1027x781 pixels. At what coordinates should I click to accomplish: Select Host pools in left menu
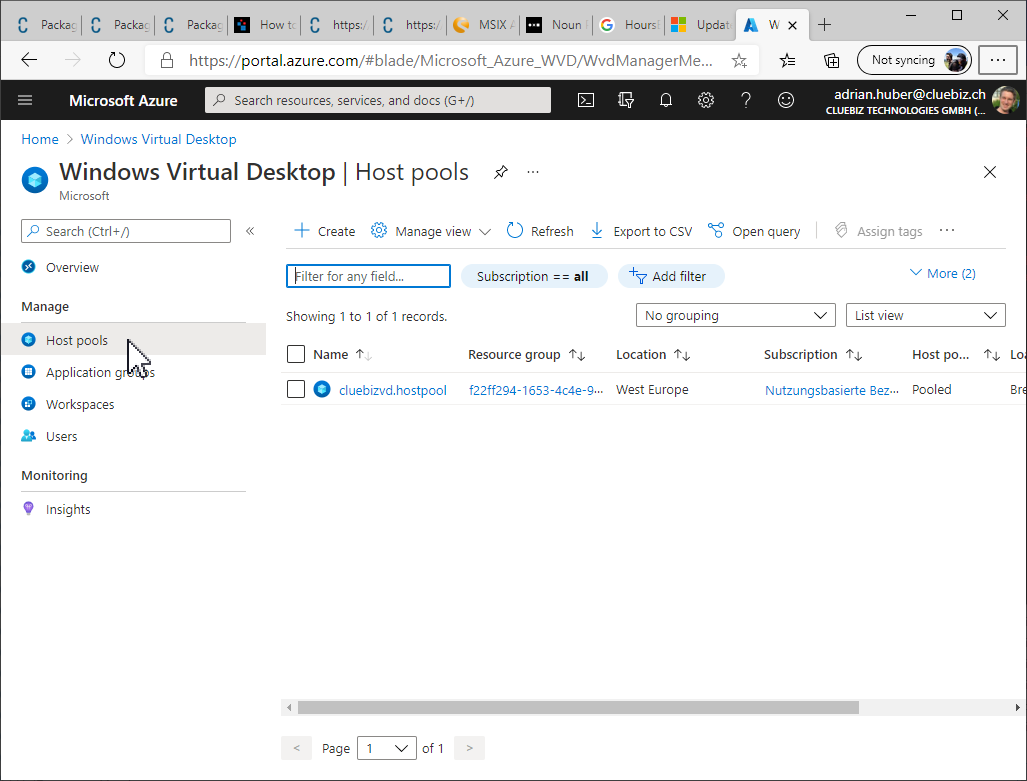tap(134, 339)
